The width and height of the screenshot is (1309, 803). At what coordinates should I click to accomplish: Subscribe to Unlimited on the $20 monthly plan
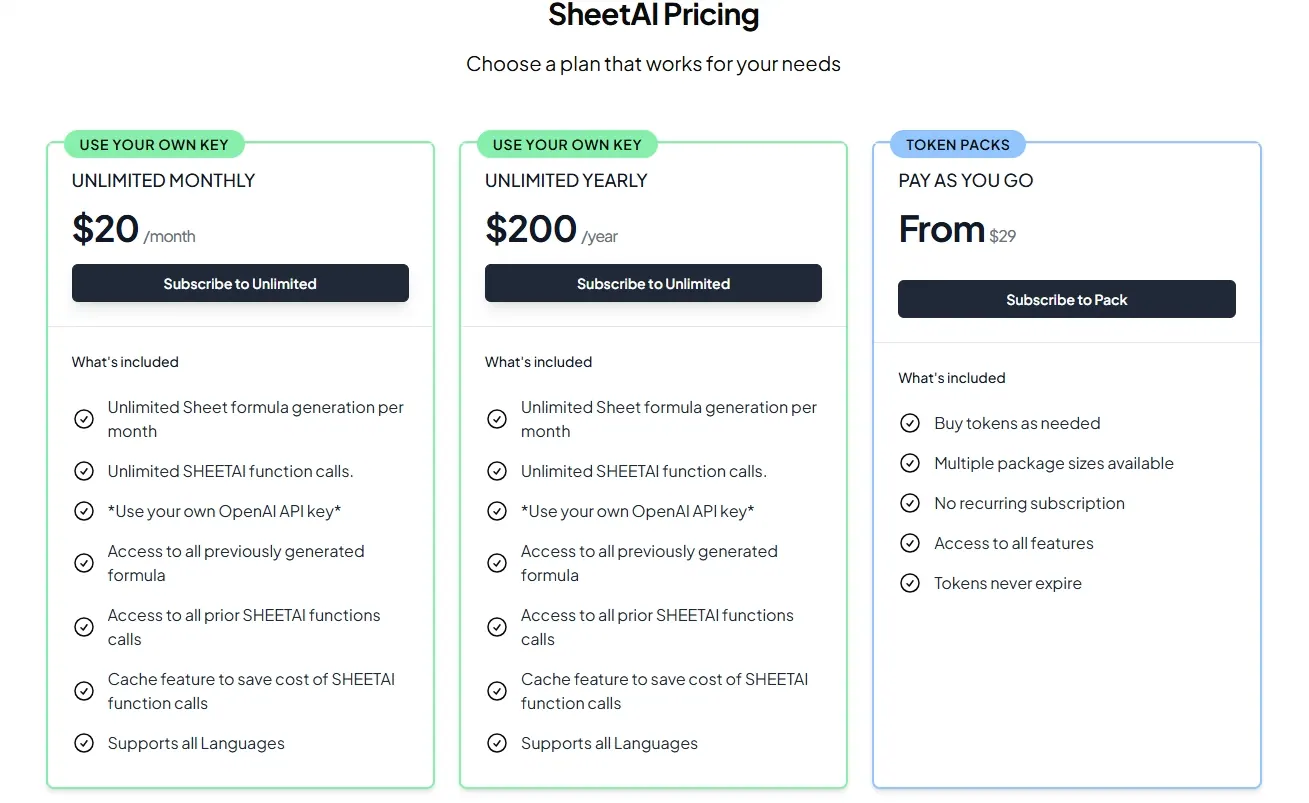click(240, 283)
